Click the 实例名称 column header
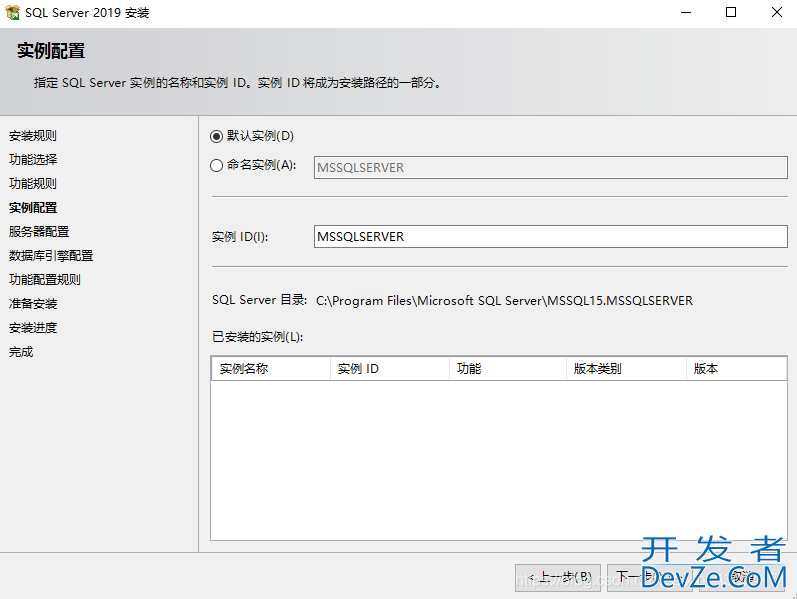Image resolution: width=797 pixels, height=599 pixels. pos(271,369)
